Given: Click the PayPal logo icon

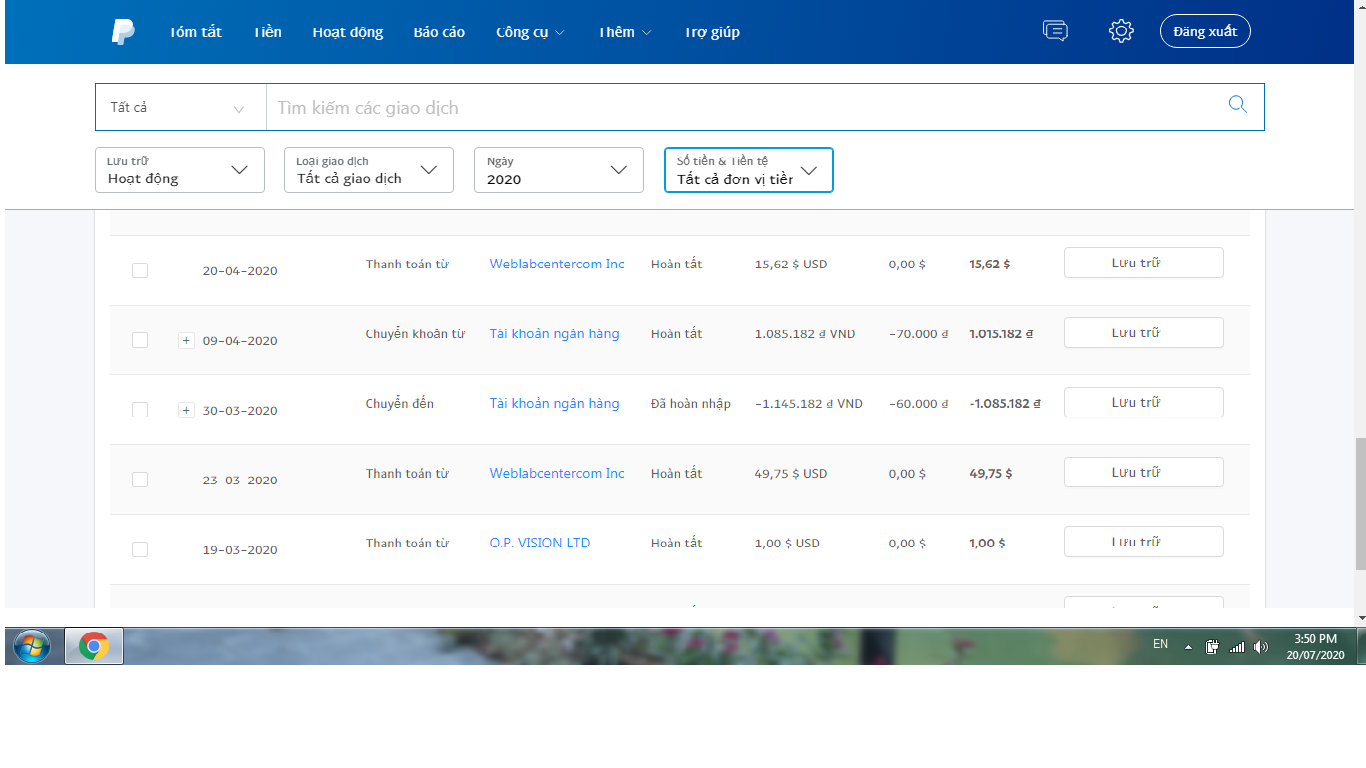Looking at the screenshot, I should click(x=123, y=32).
